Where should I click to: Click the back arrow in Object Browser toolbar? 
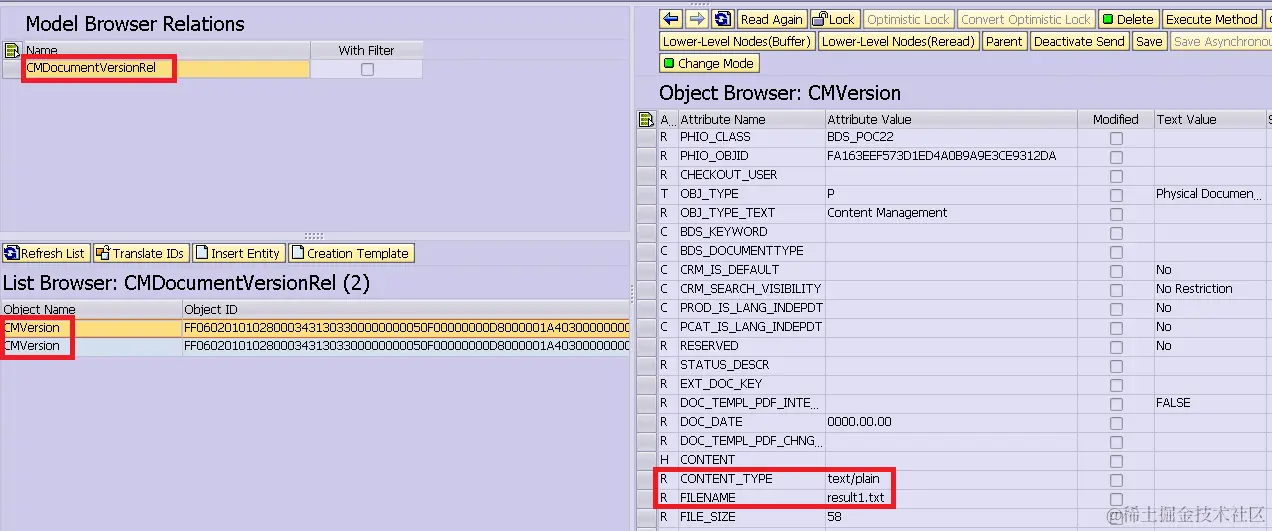click(672, 19)
